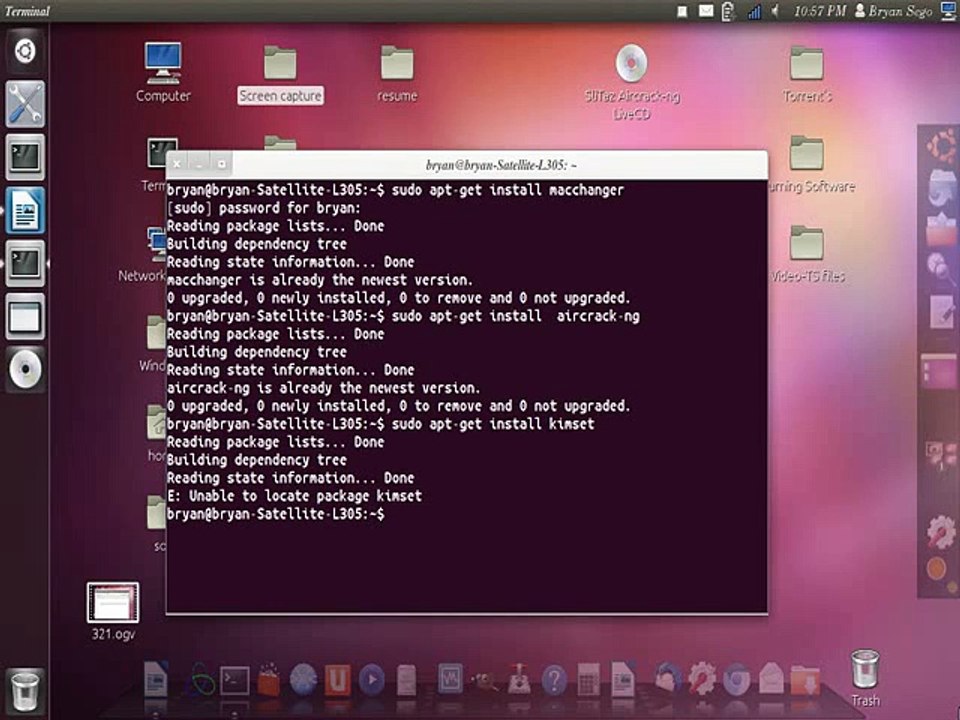This screenshot has width=960, height=720.
Task: Open the Torrent's folder
Action: [807, 73]
